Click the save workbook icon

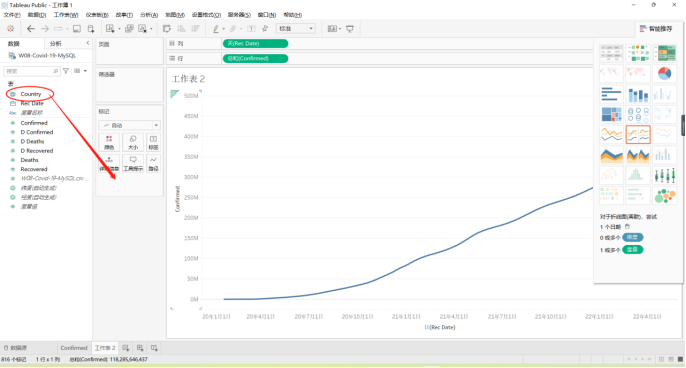[x=77, y=29]
